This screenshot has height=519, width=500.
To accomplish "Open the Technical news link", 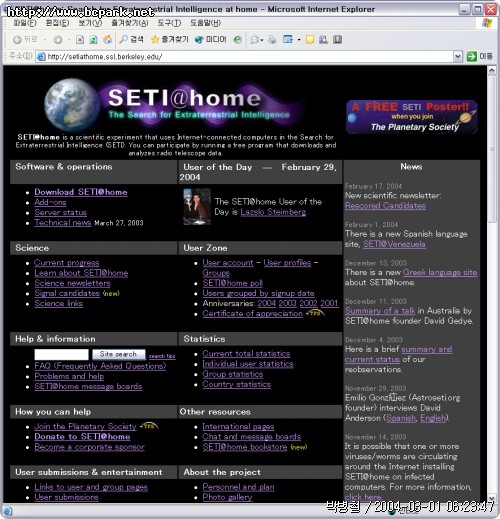I will tap(63, 223).
